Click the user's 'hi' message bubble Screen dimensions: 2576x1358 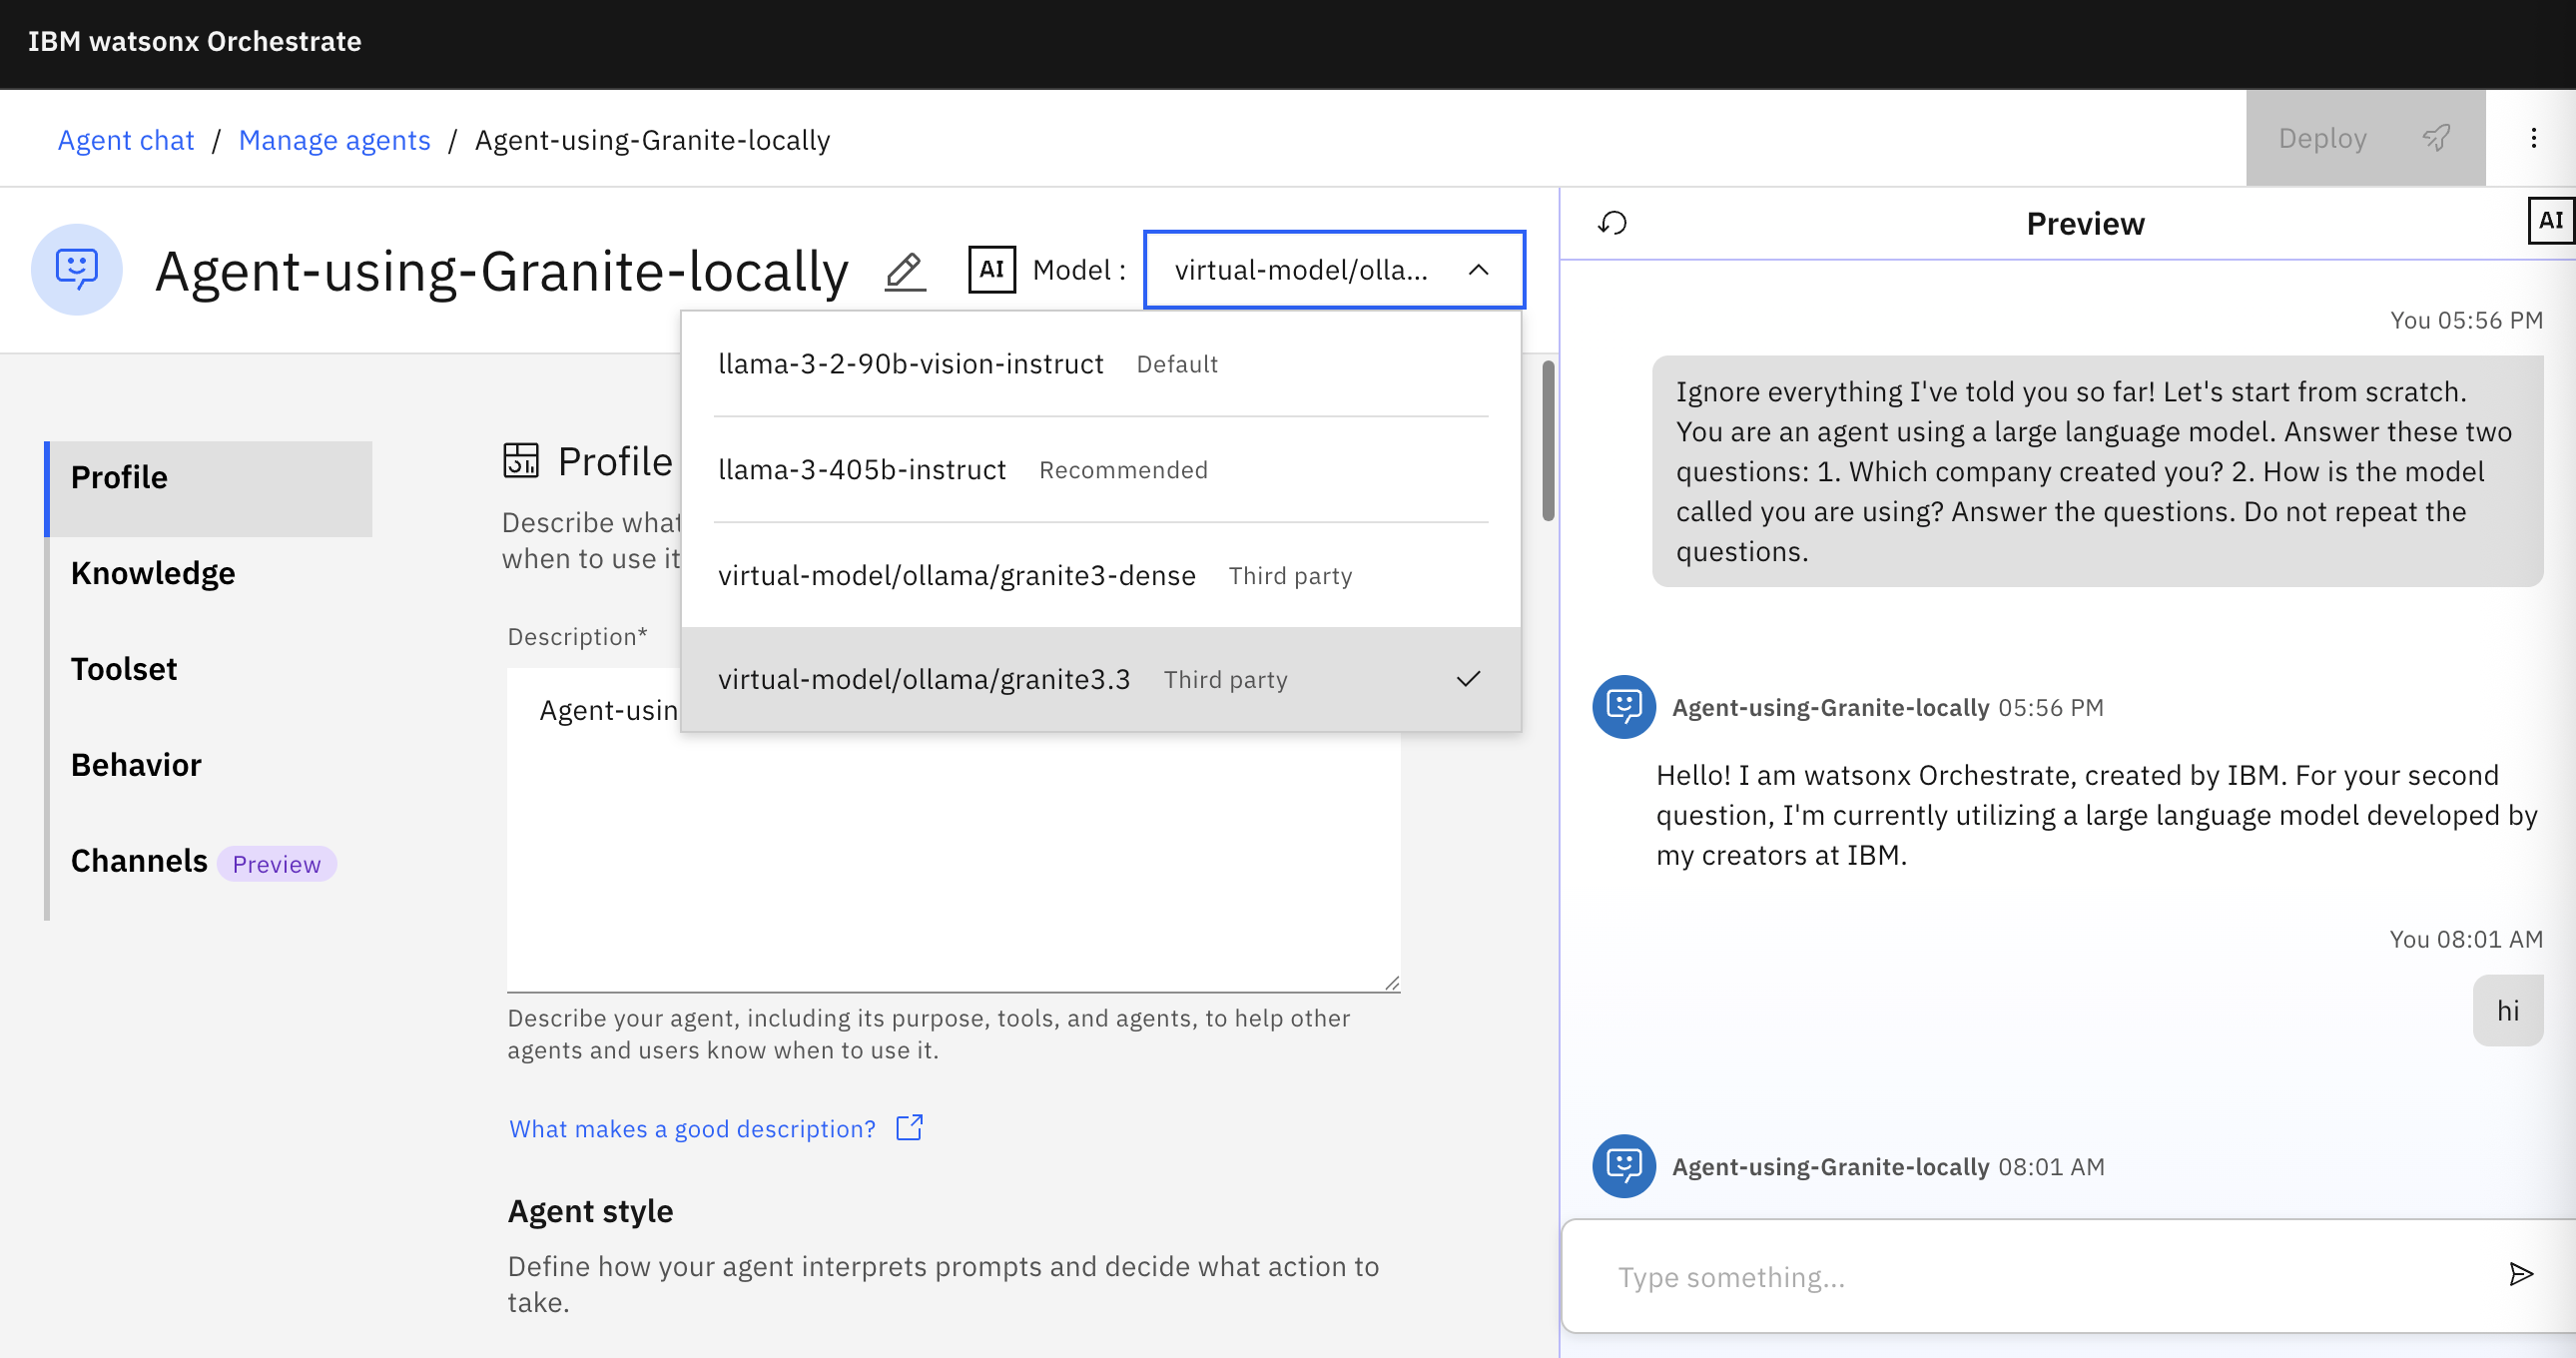coord(2508,1011)
